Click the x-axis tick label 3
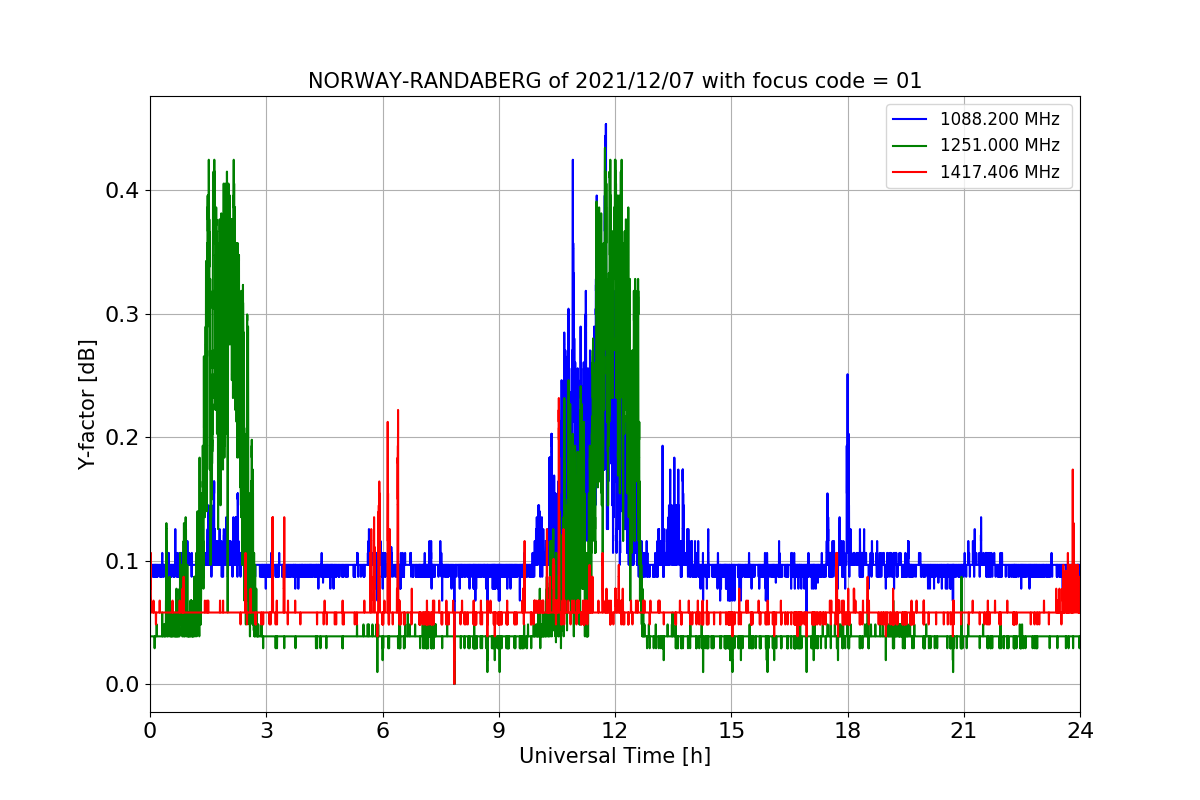 point(266,730)
